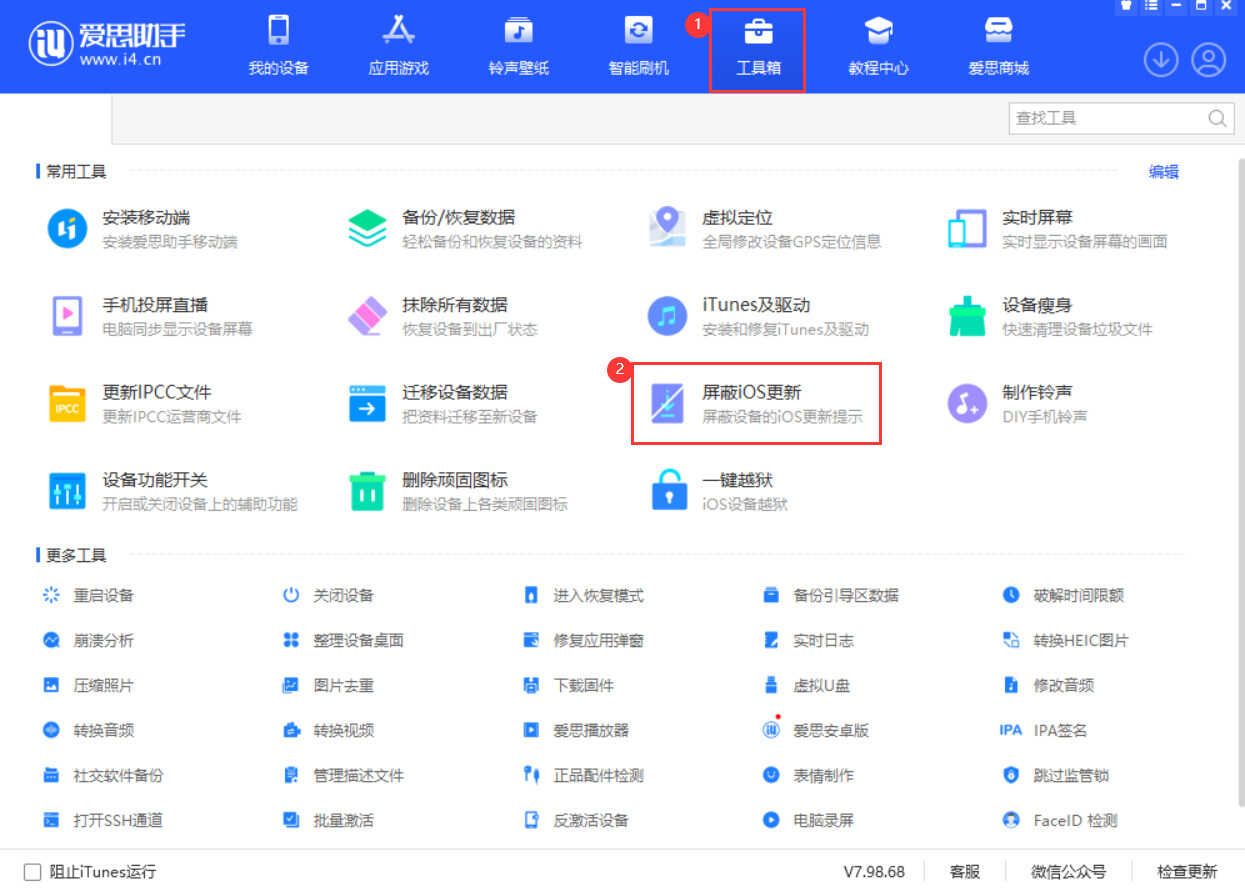Enable the 阻止iTunes运行 checkbox
Screen dimensions: 1245x893
click(x=33, y=872)
